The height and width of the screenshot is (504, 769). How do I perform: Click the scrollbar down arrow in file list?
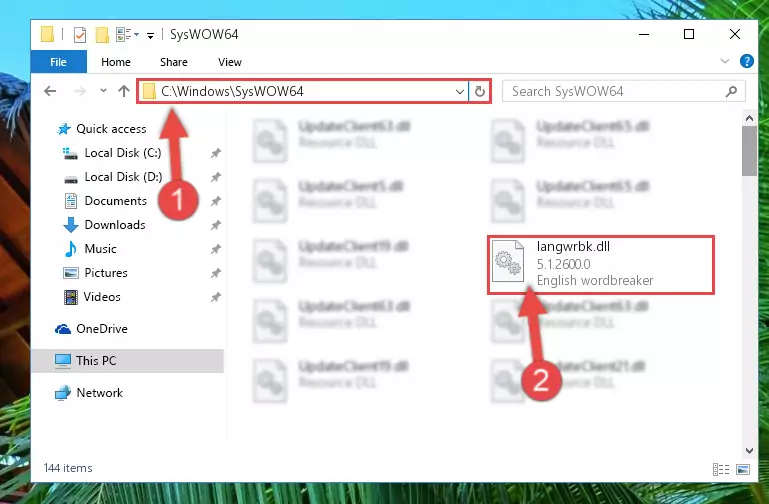coord(749,451)
